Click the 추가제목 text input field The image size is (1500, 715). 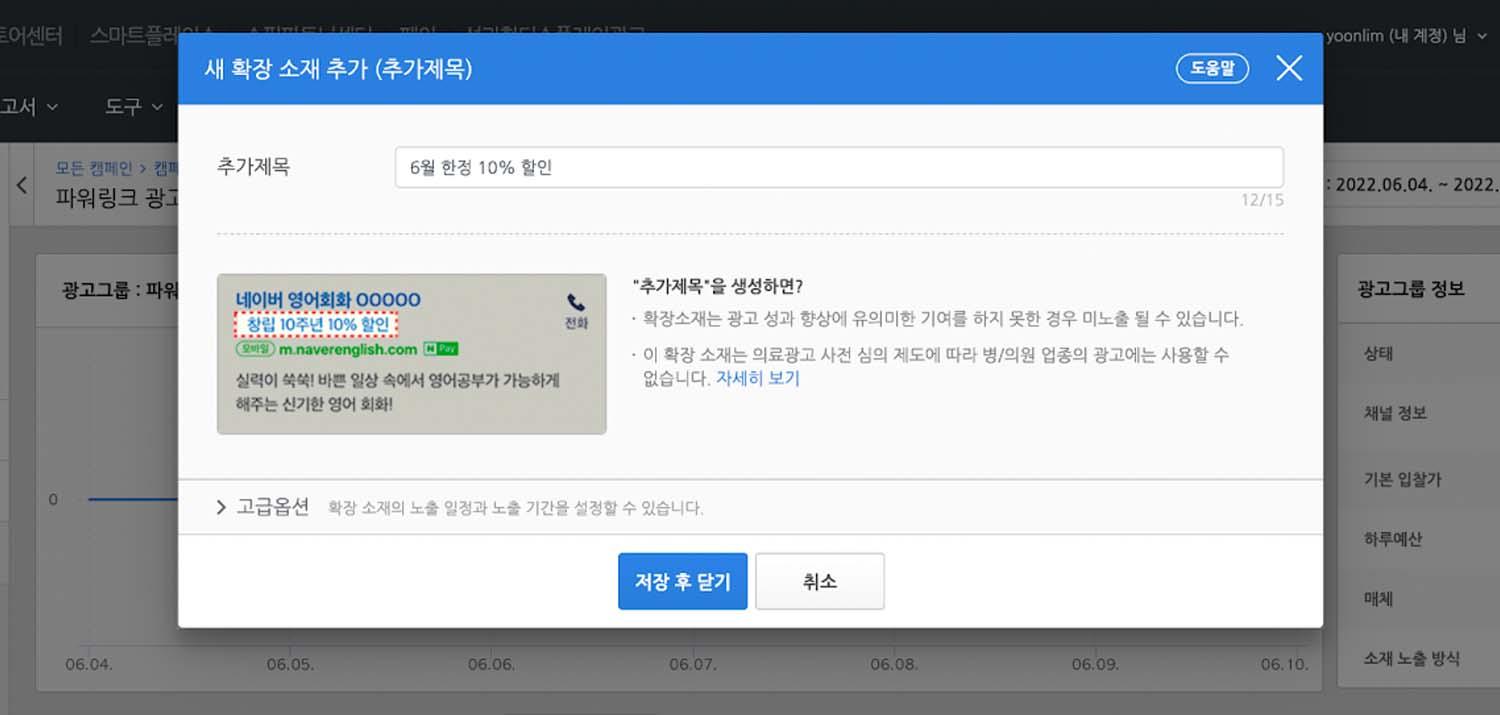tap(838, 167)
